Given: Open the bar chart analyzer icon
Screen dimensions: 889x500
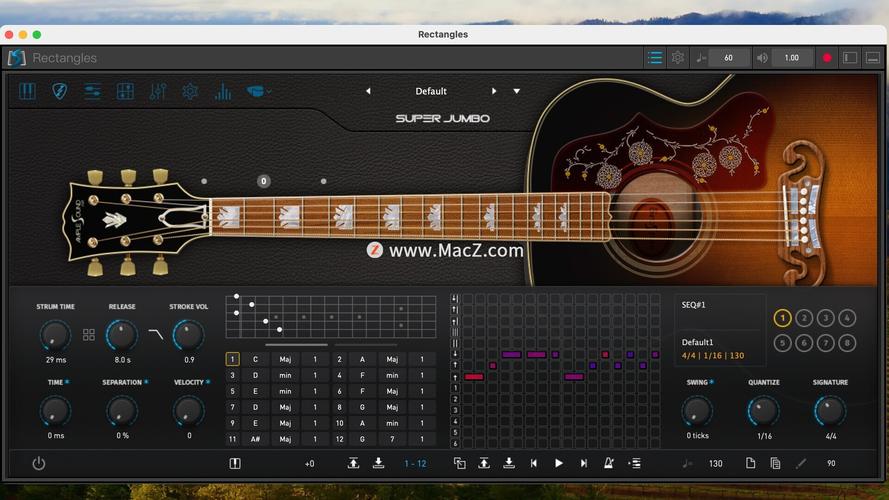Looking at the screenshot, I should [x=223, y=92].
